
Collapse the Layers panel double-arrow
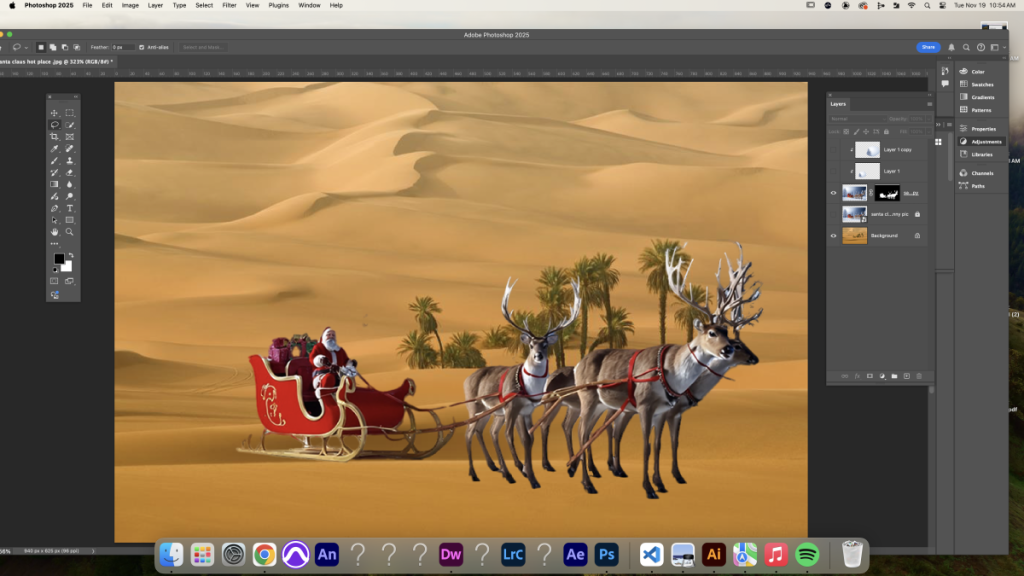click(929, 95)
